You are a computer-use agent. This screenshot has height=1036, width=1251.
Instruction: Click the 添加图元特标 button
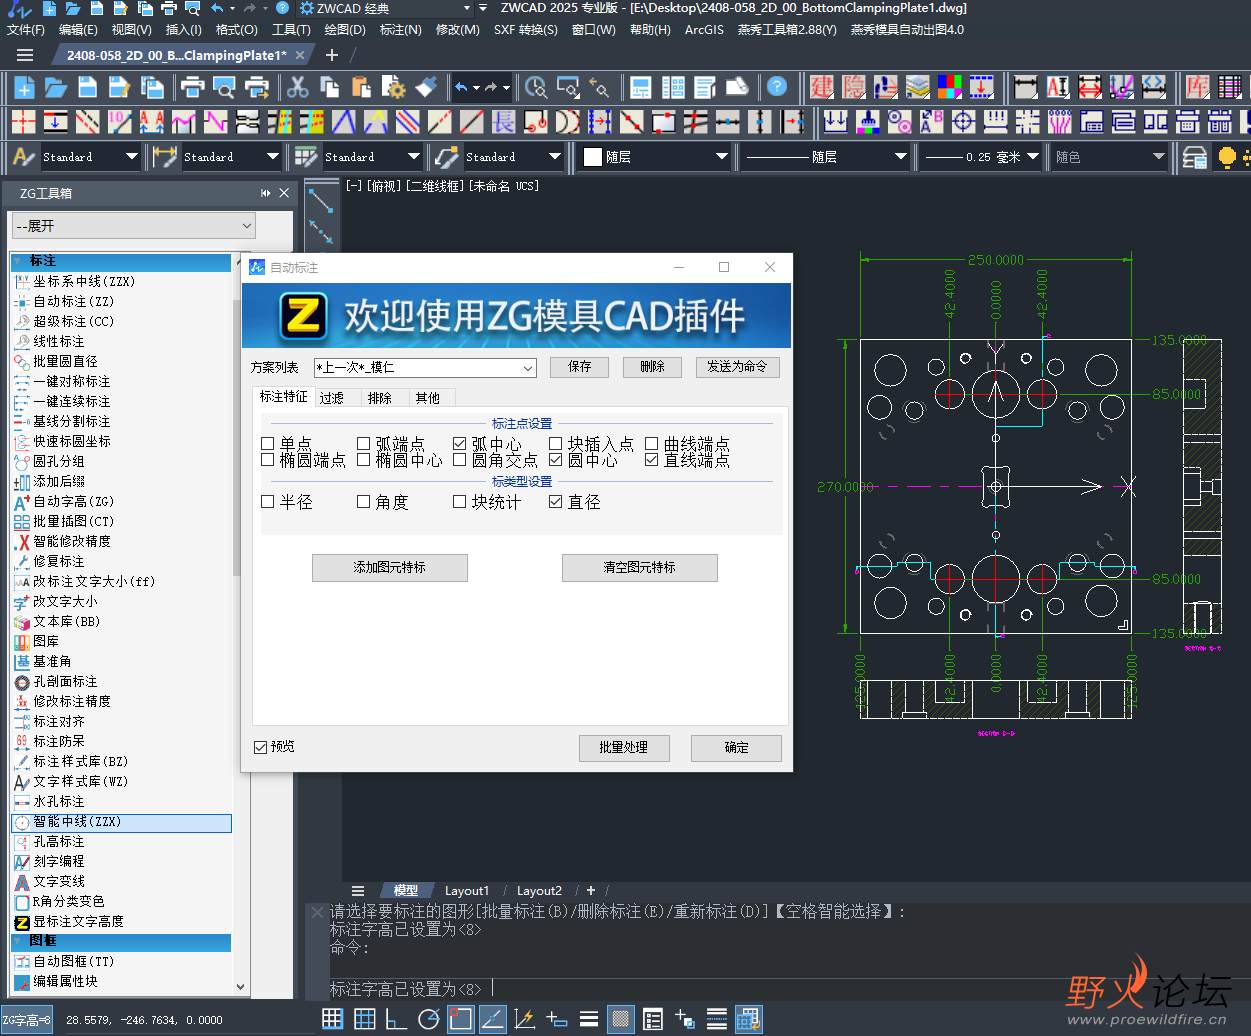click(x=389, y=568)
